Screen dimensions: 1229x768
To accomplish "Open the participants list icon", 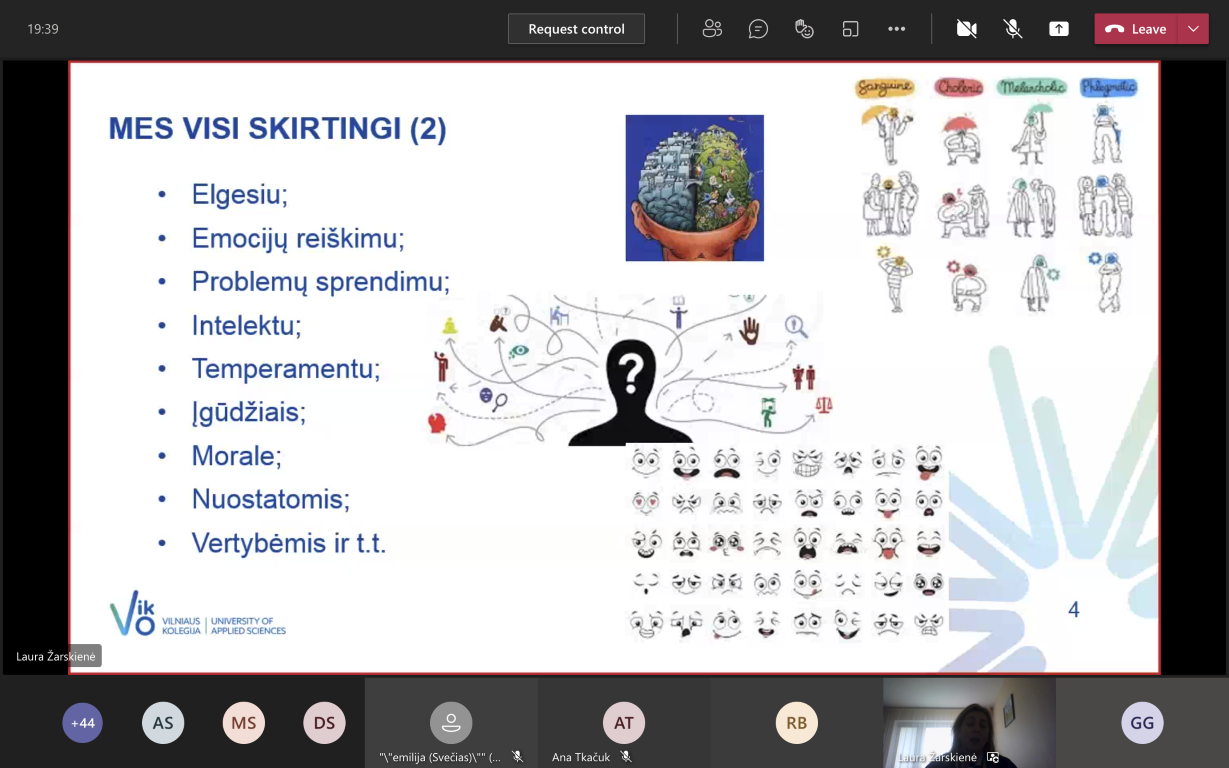I will 712,29.
